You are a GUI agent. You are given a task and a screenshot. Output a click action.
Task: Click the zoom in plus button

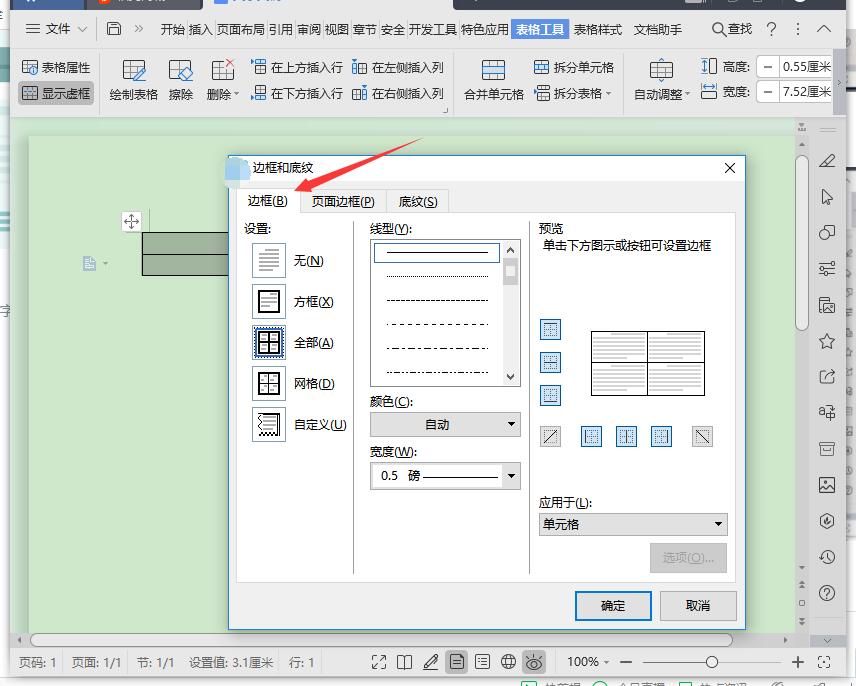tap(798, 662)
